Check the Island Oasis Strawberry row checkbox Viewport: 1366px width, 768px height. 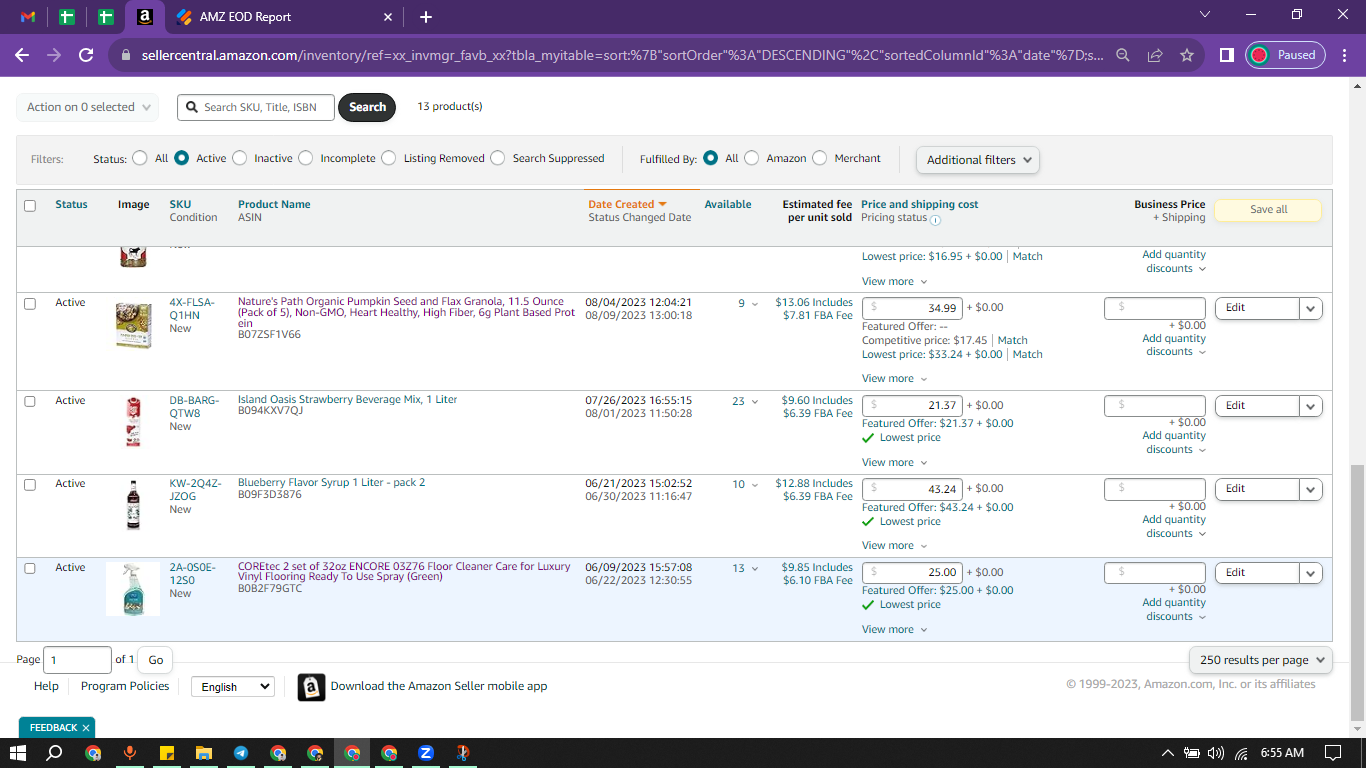click(30, 401)
